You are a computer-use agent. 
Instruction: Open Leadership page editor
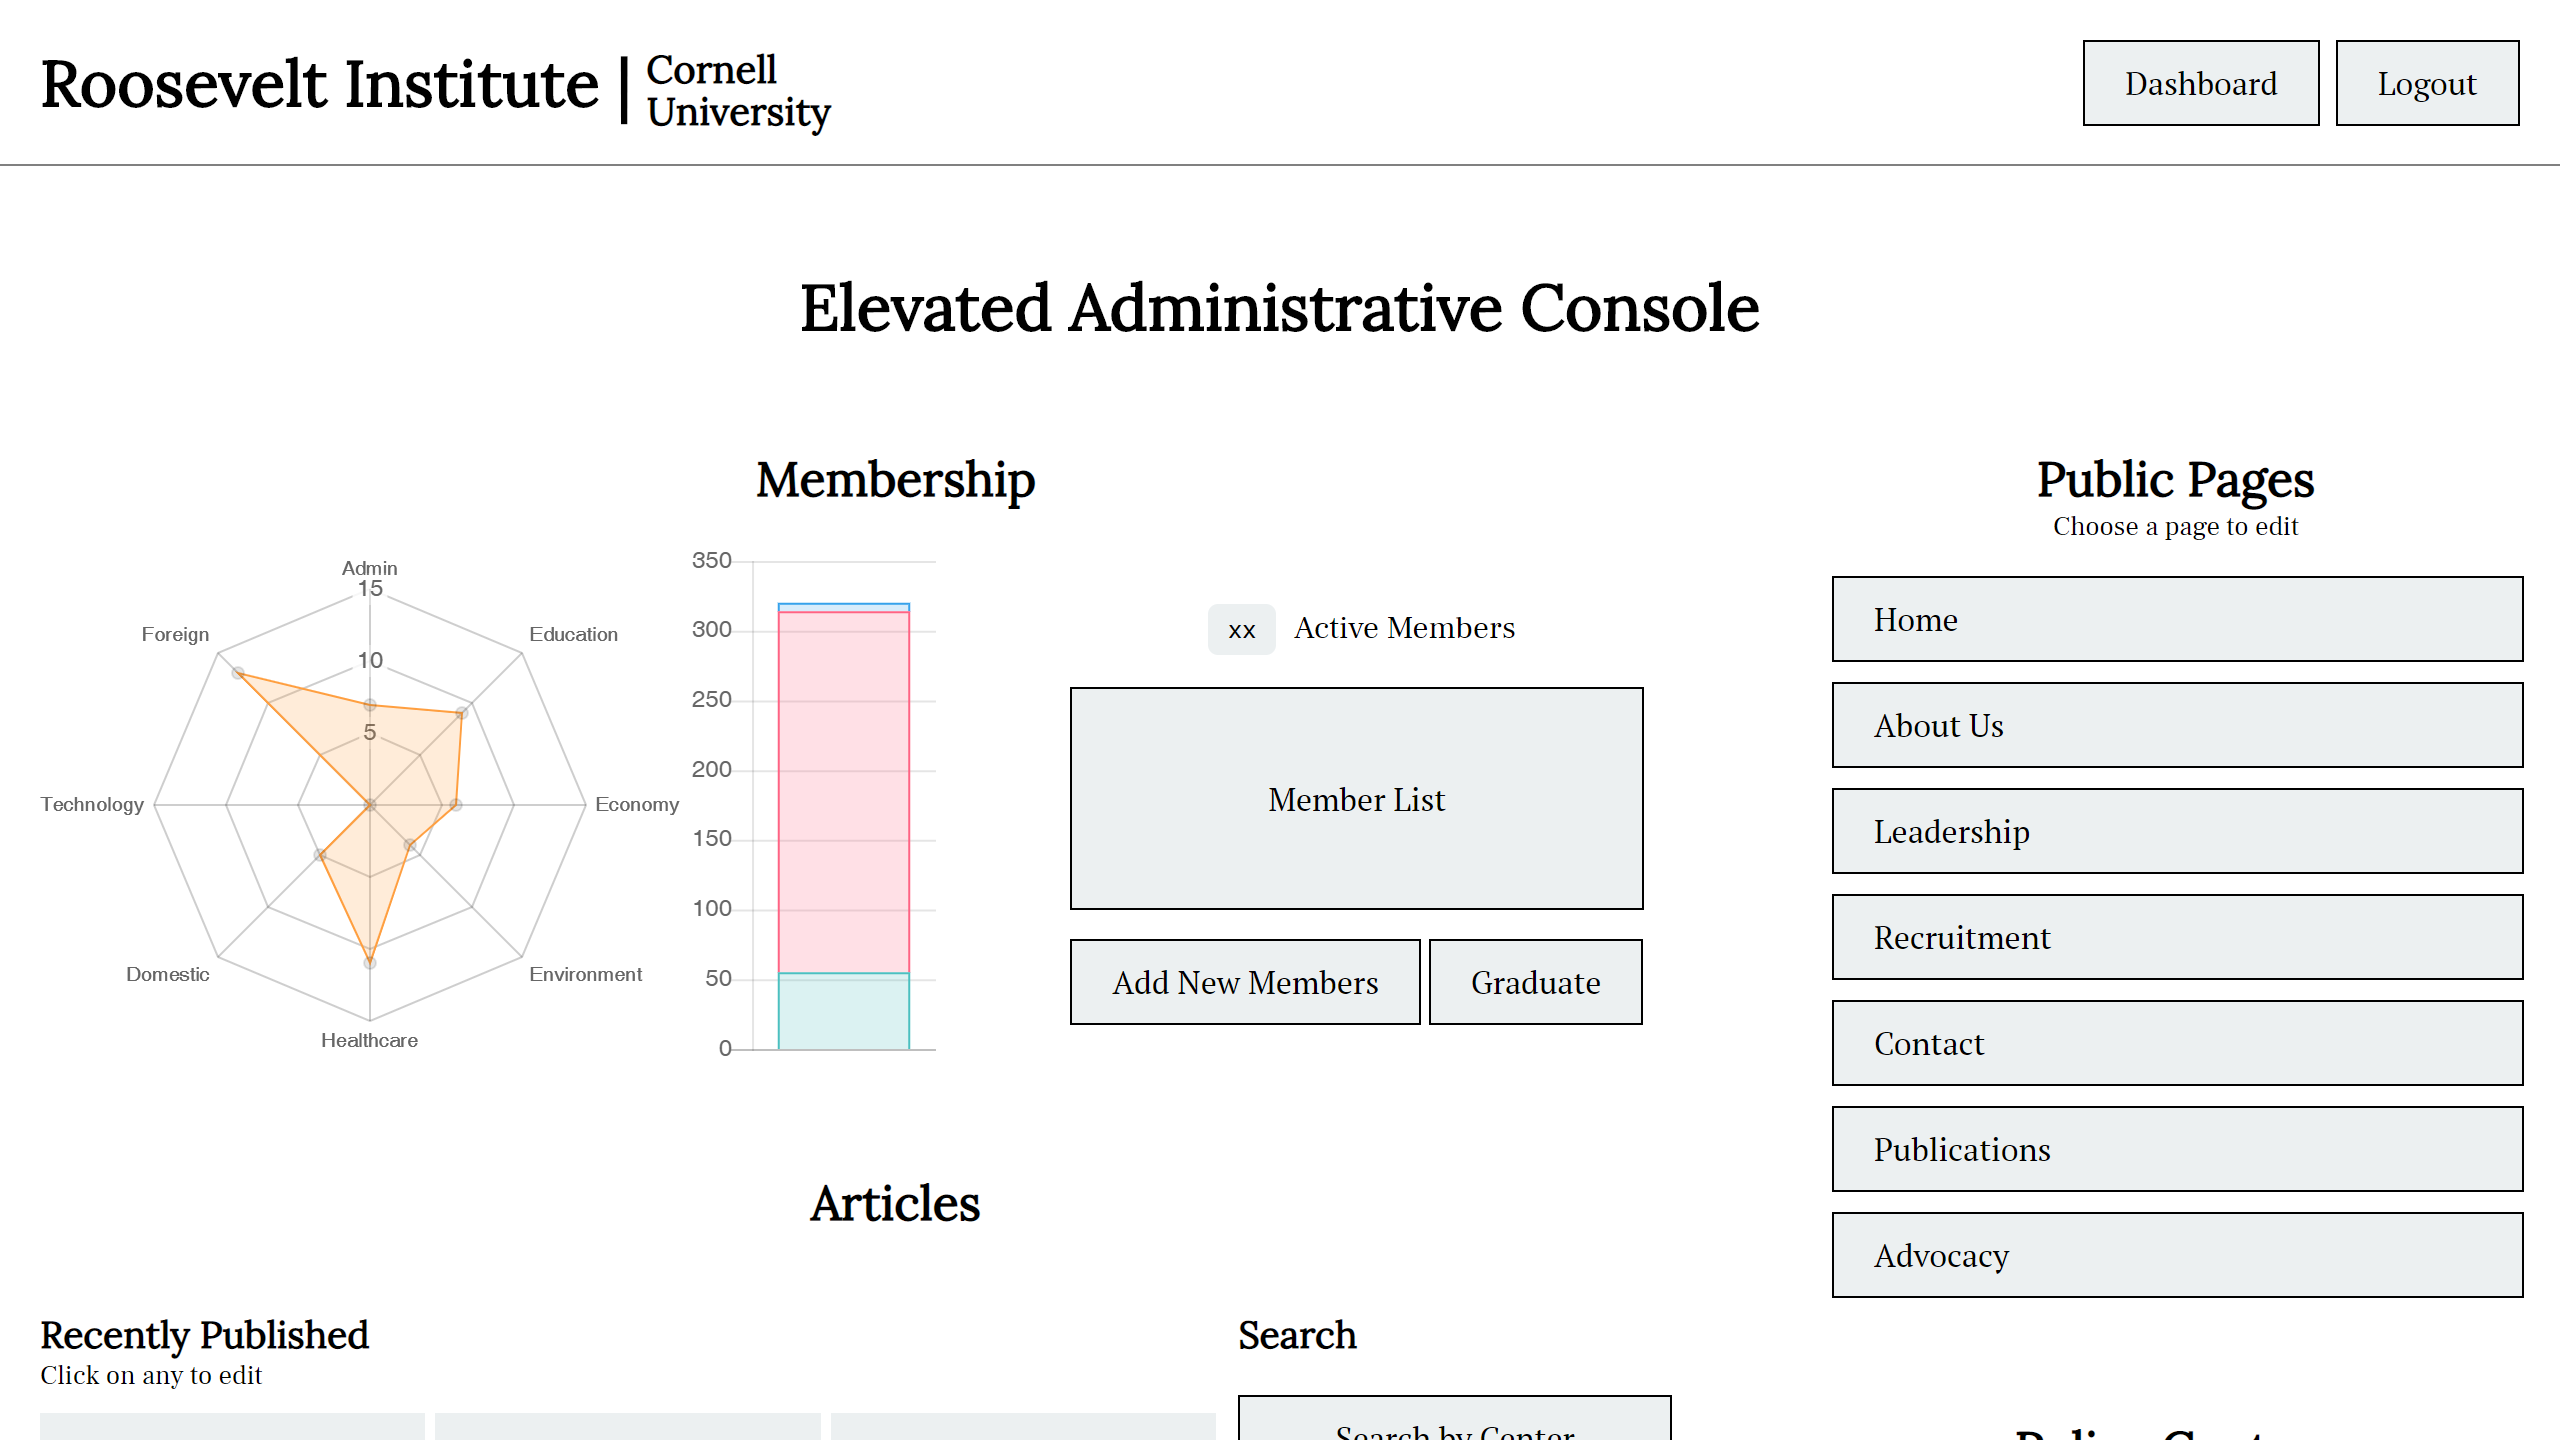(x=2177, y=831)
